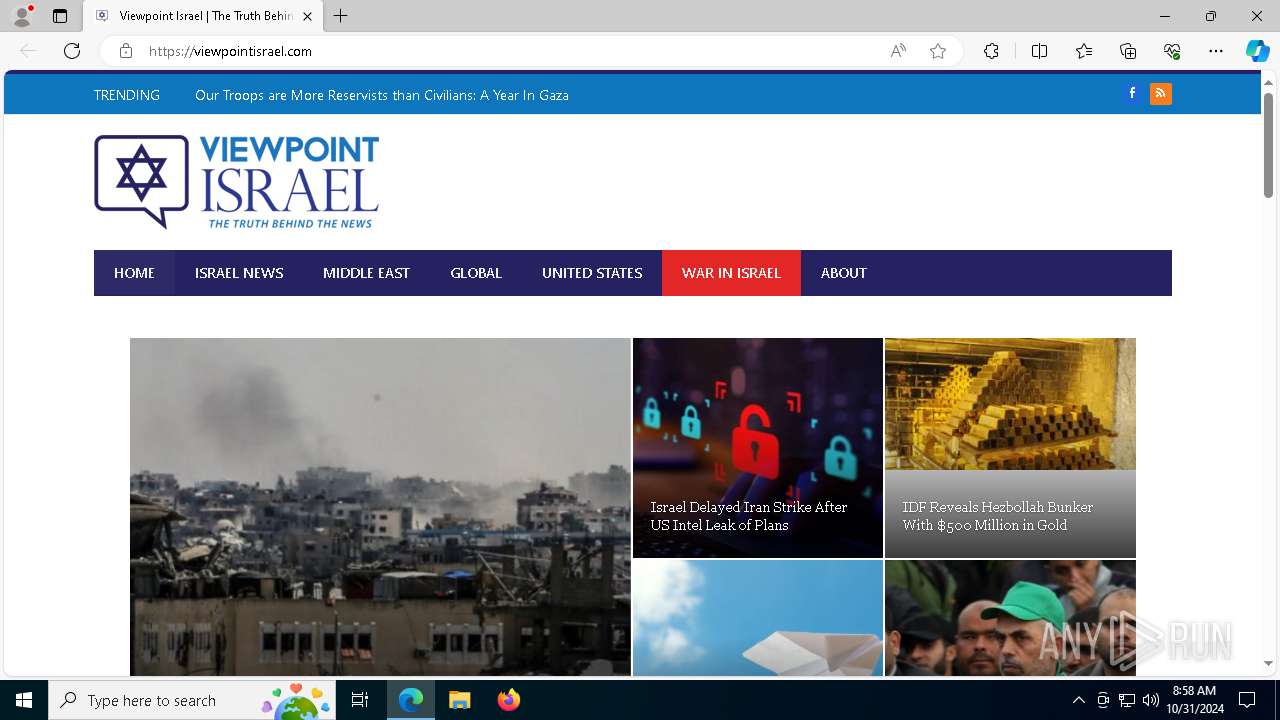The height and width of the screenshot is (720, 1280).
Task: Click the gold bars article image
Action: coord(1010,404)
